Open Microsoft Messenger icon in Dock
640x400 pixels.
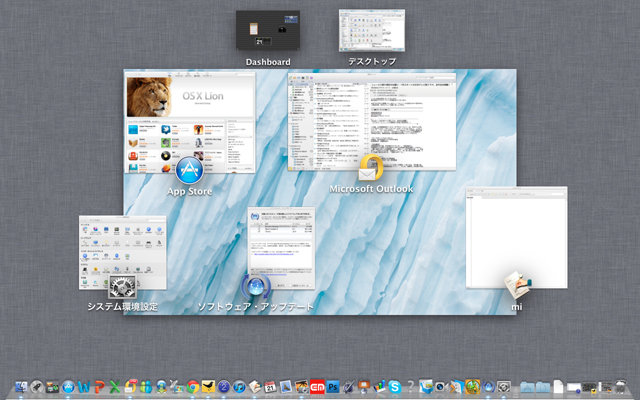146,387
